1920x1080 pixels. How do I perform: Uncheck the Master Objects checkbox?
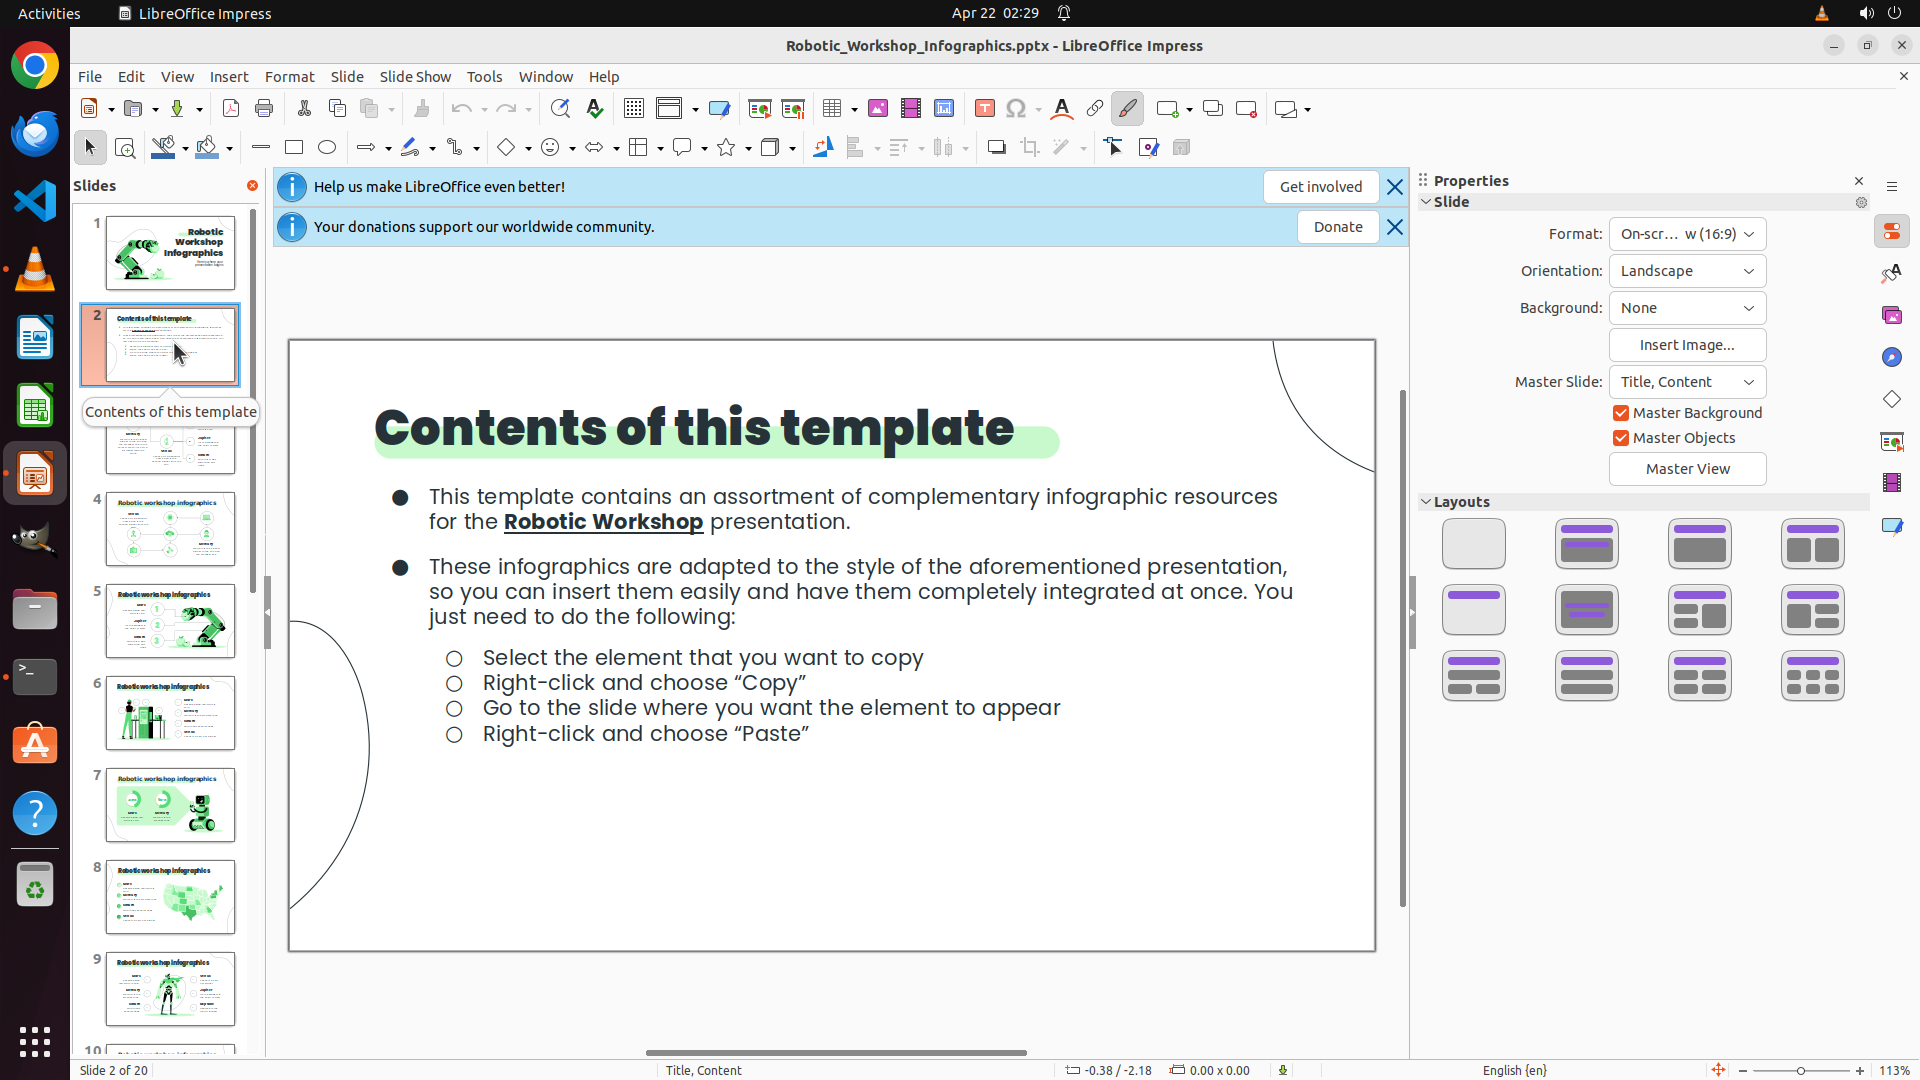[x=1621, y=438]
